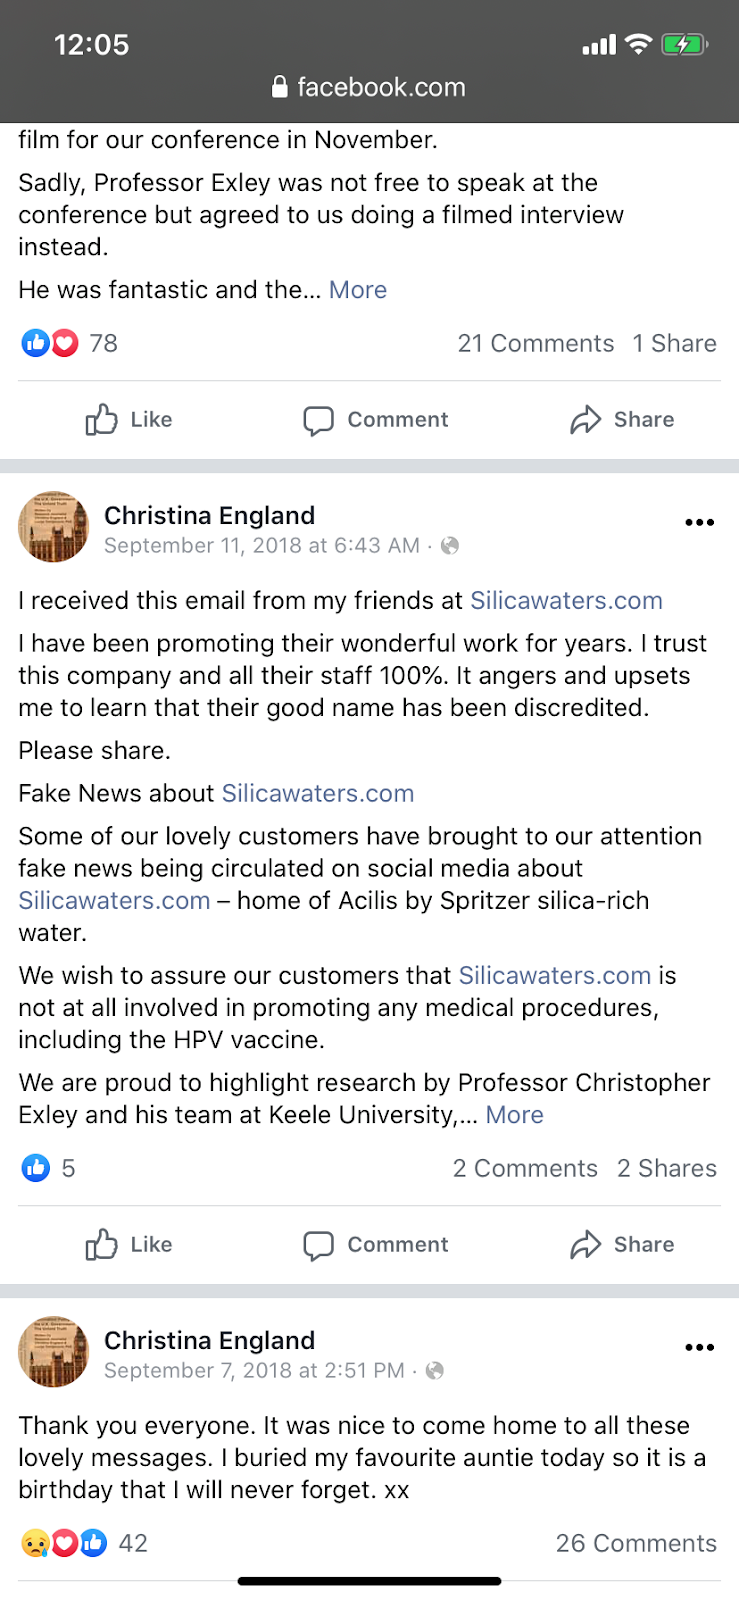
Task: View 2 Shares on Silicawaters post
Action: click(667, 1169)
